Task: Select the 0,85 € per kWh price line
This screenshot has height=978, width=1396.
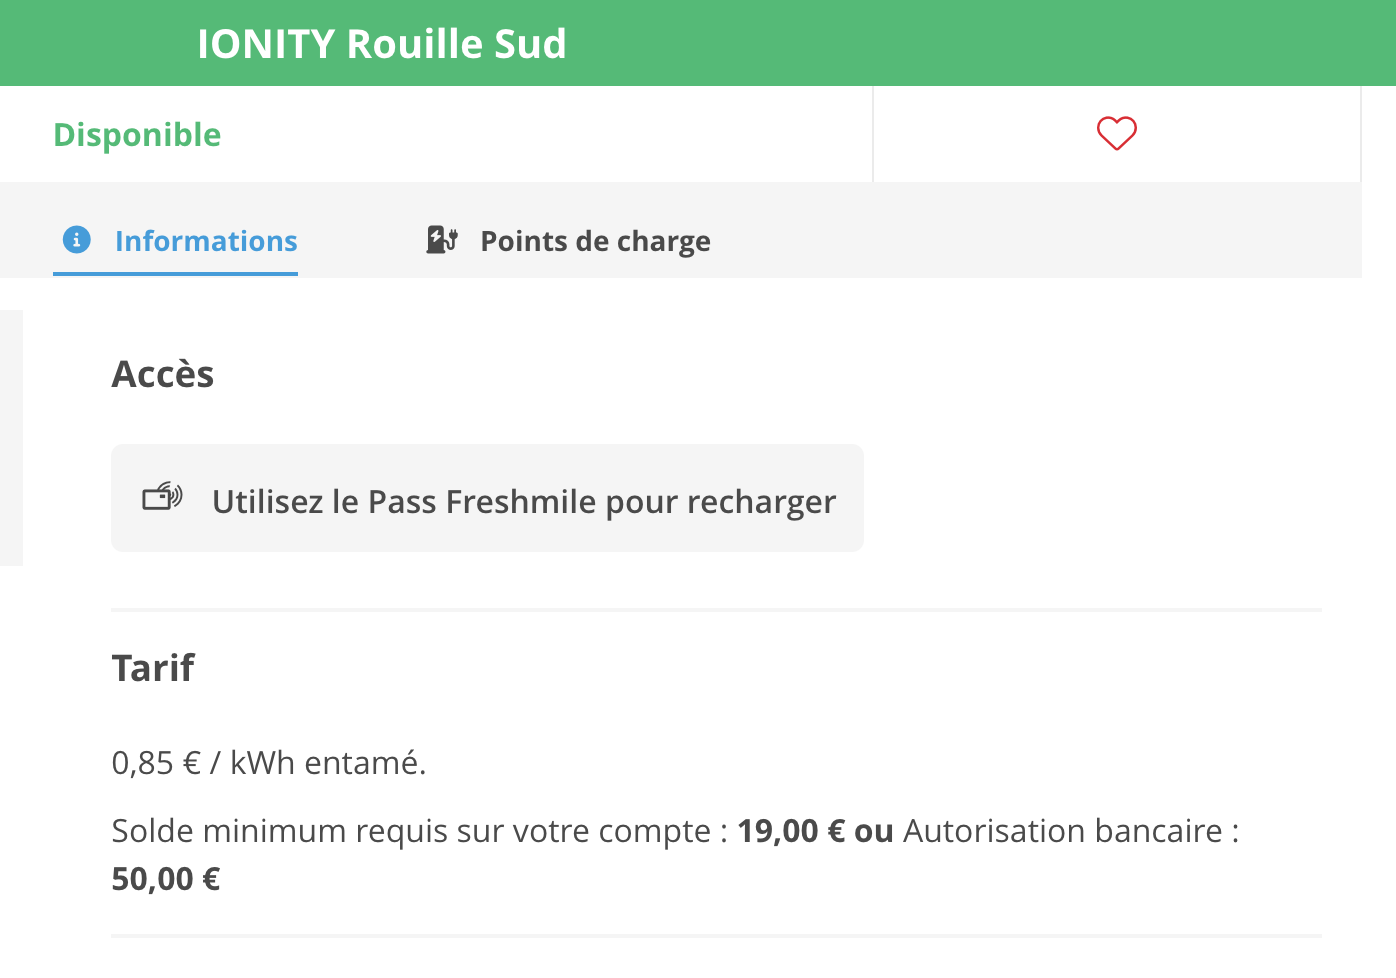Action: [269, 763]
